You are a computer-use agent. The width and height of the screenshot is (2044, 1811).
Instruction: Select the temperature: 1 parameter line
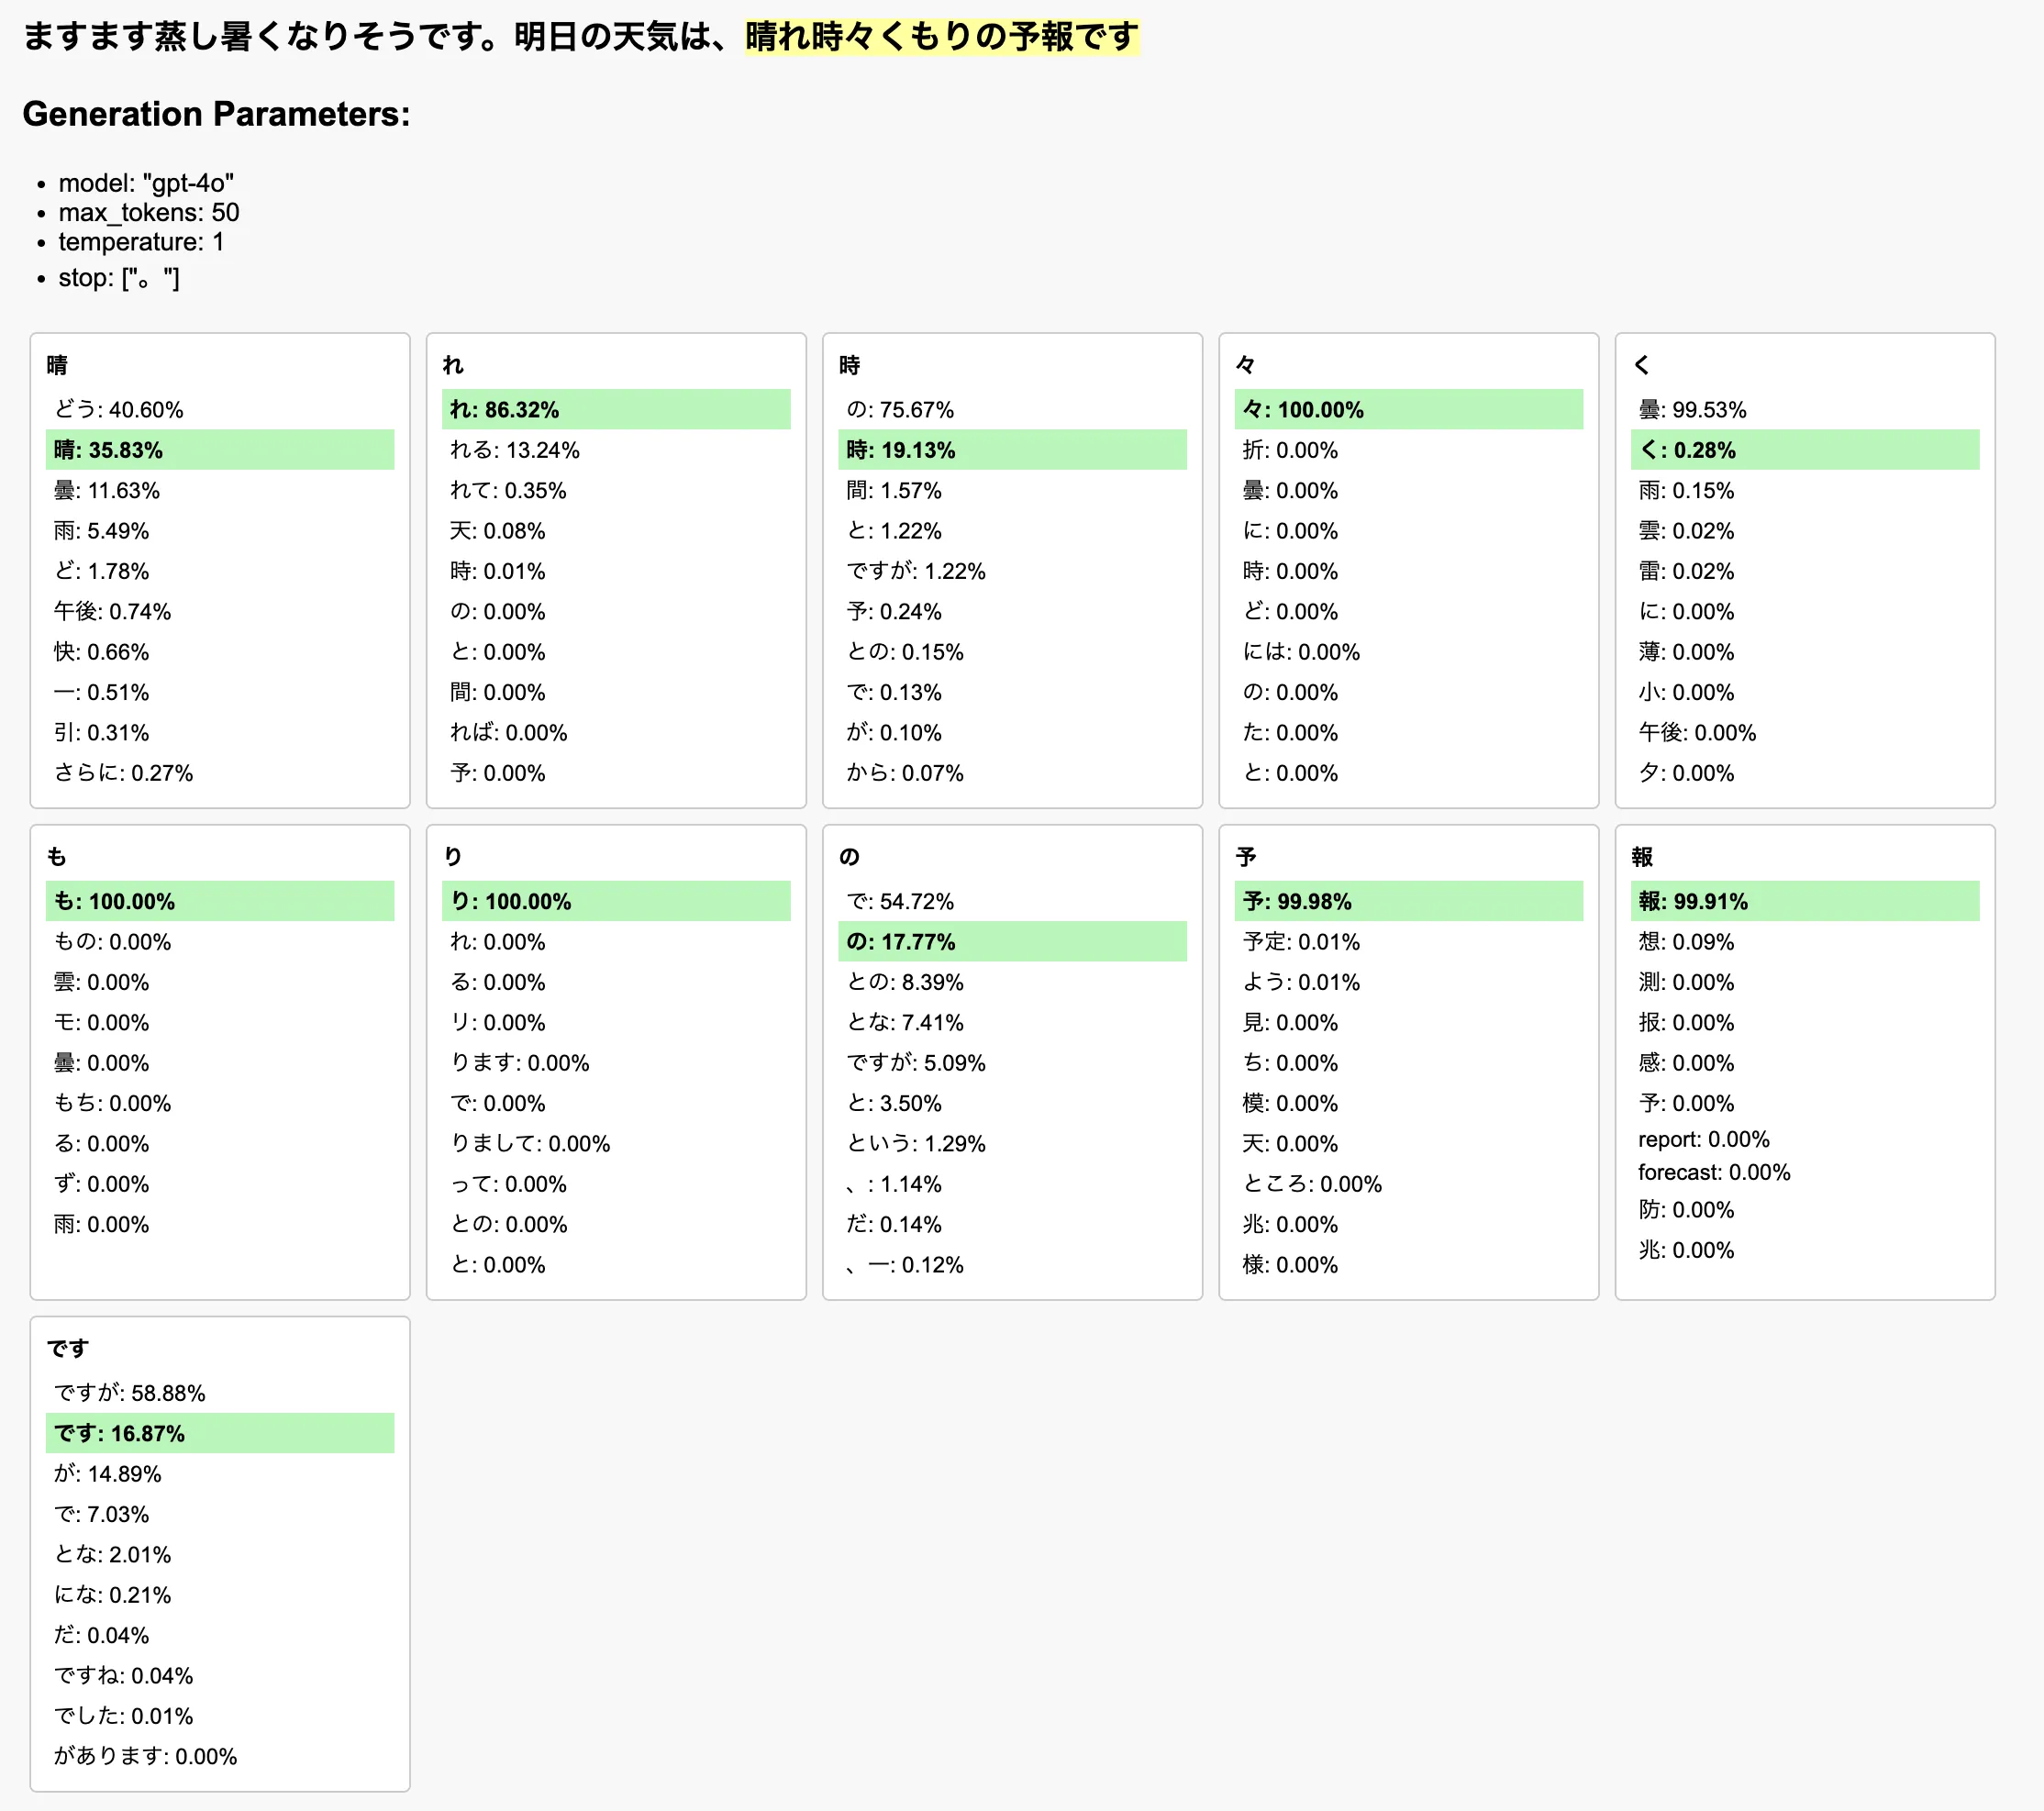141,242
